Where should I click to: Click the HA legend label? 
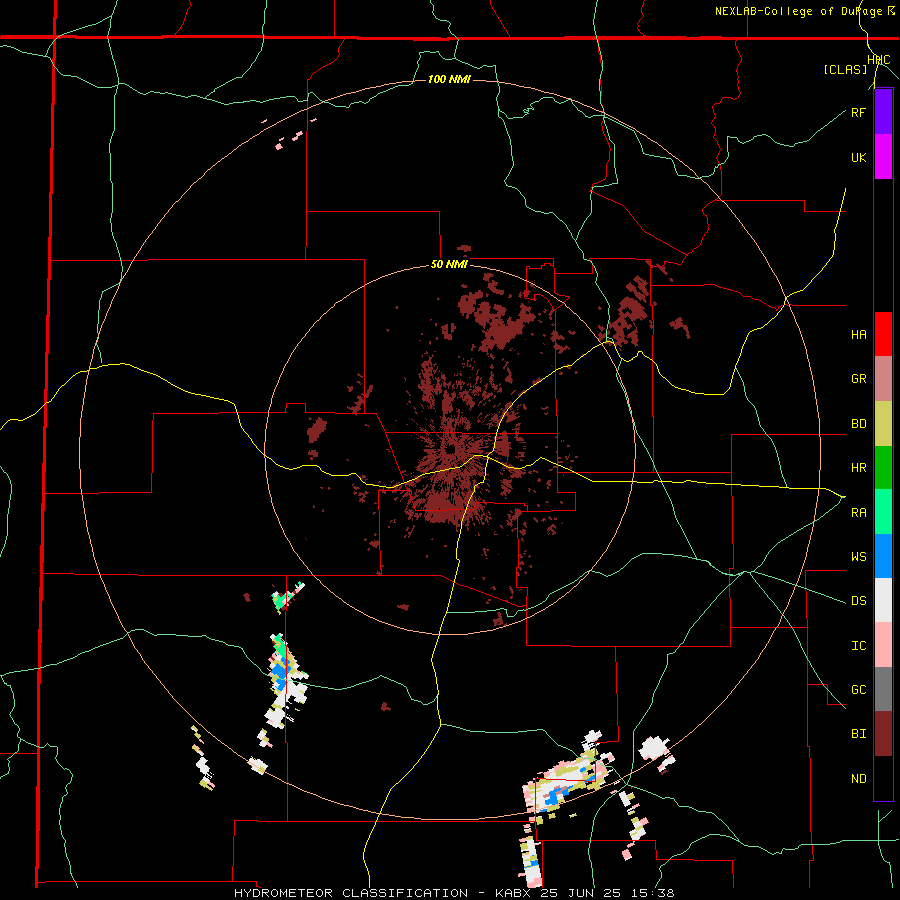point(859,335)
